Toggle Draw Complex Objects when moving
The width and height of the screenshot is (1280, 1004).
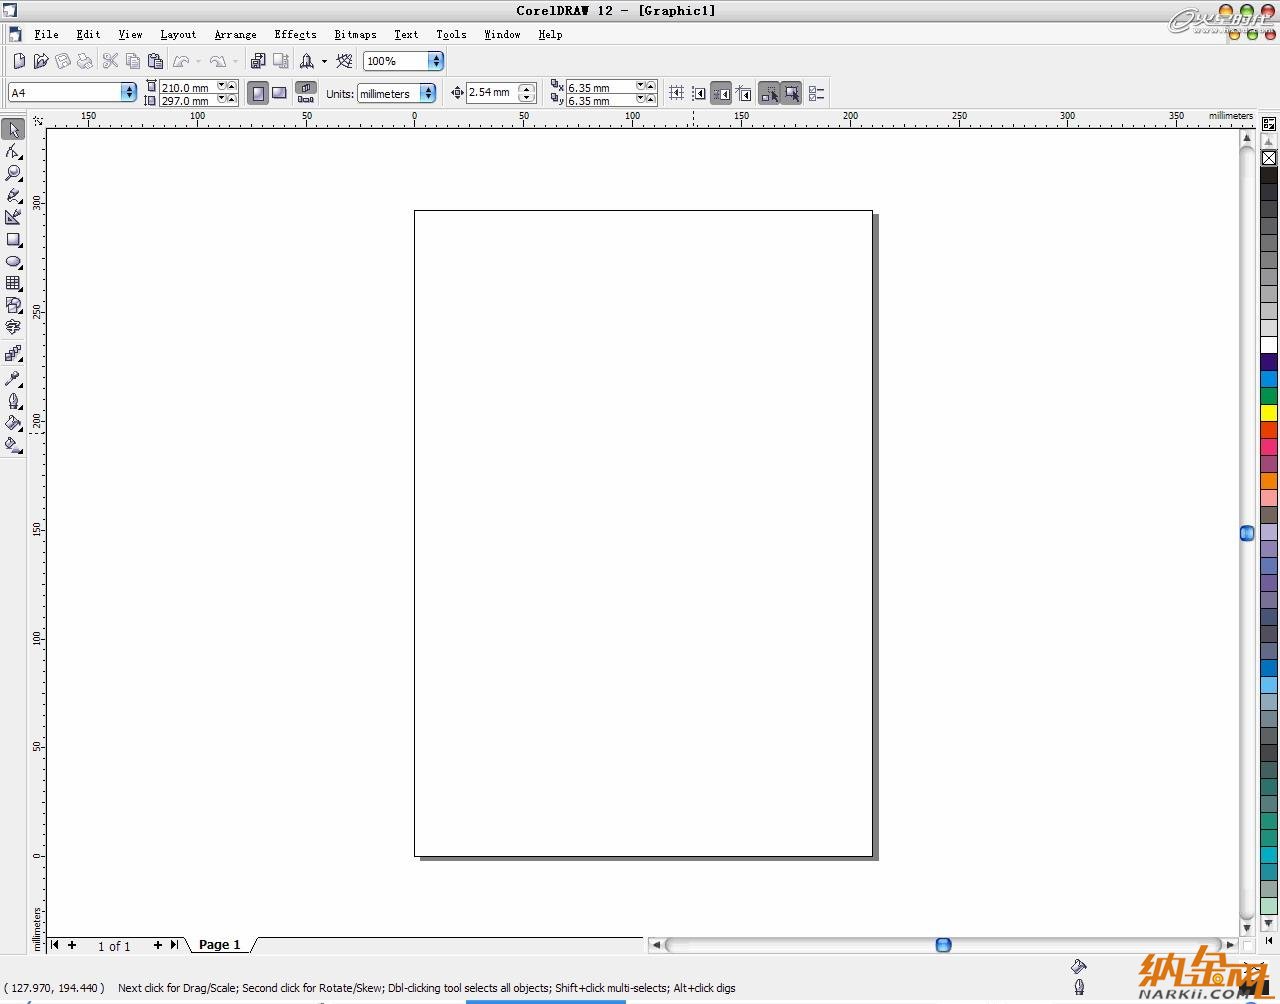pos(769,93)
